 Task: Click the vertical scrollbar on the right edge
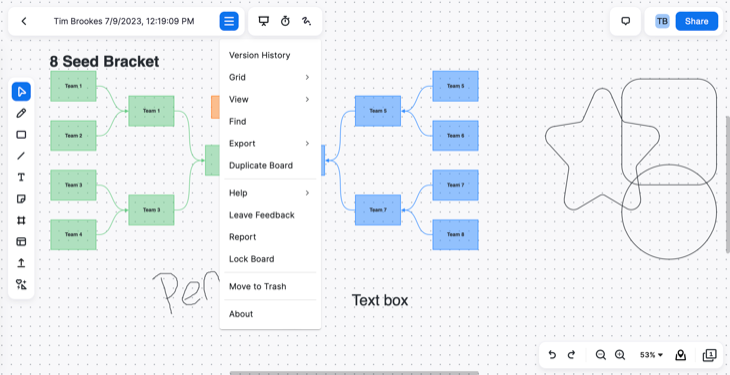coord(728,184)
